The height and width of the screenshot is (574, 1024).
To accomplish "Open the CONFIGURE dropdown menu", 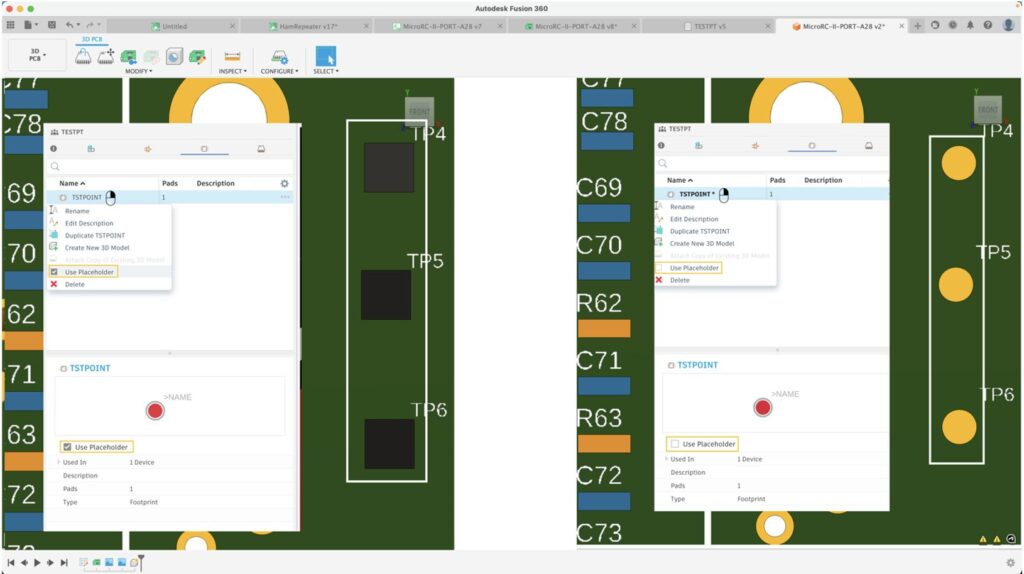I will (x=280, y=71).
